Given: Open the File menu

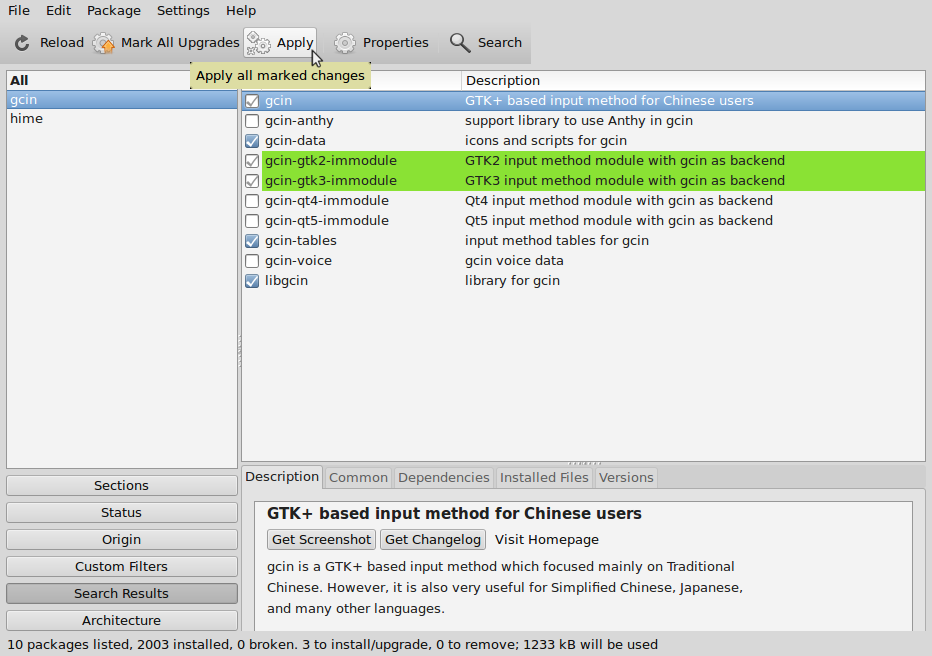Looking at the screenshot, I should [x=19, y=11].
